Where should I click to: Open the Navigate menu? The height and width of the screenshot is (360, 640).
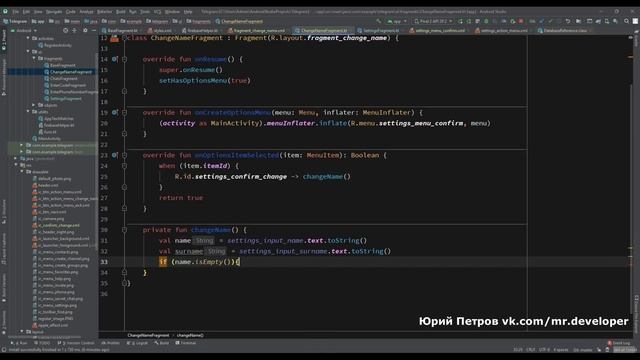click(x=54, y=11)
